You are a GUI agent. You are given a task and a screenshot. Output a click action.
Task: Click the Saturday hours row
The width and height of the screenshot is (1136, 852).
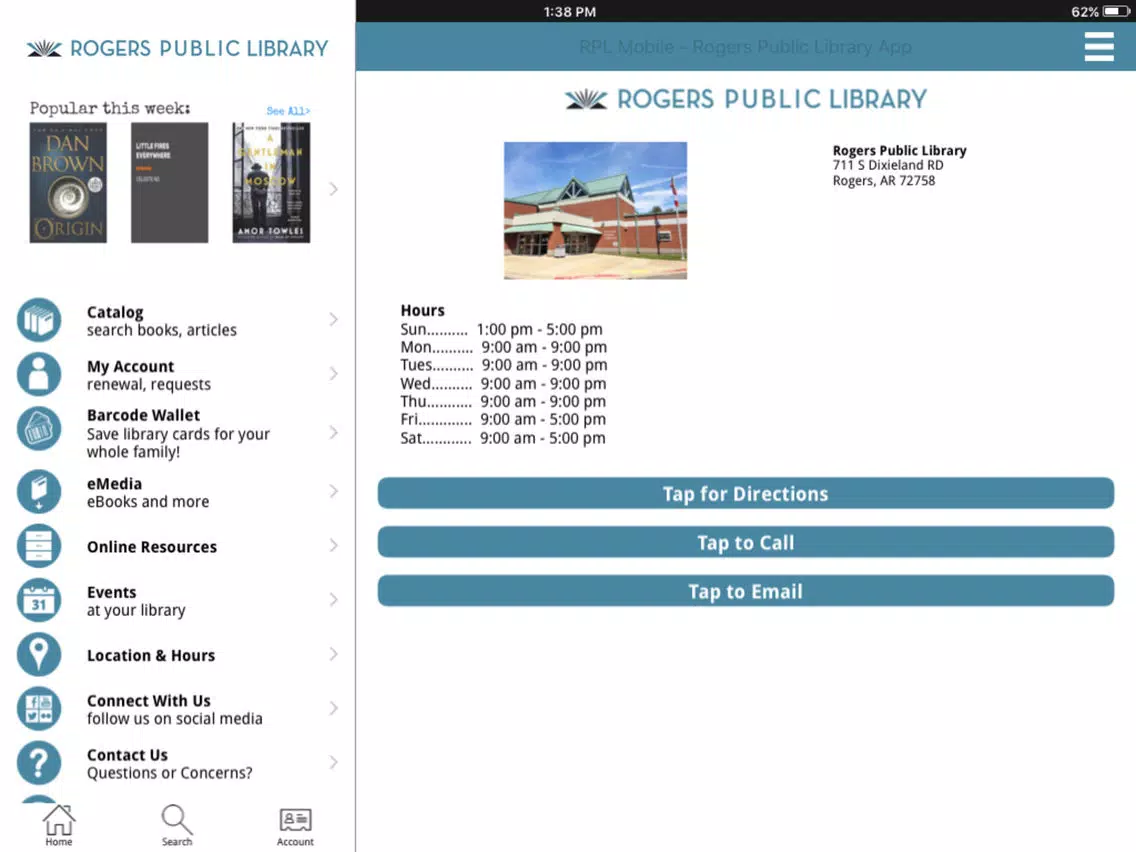[x=503, y=438]
